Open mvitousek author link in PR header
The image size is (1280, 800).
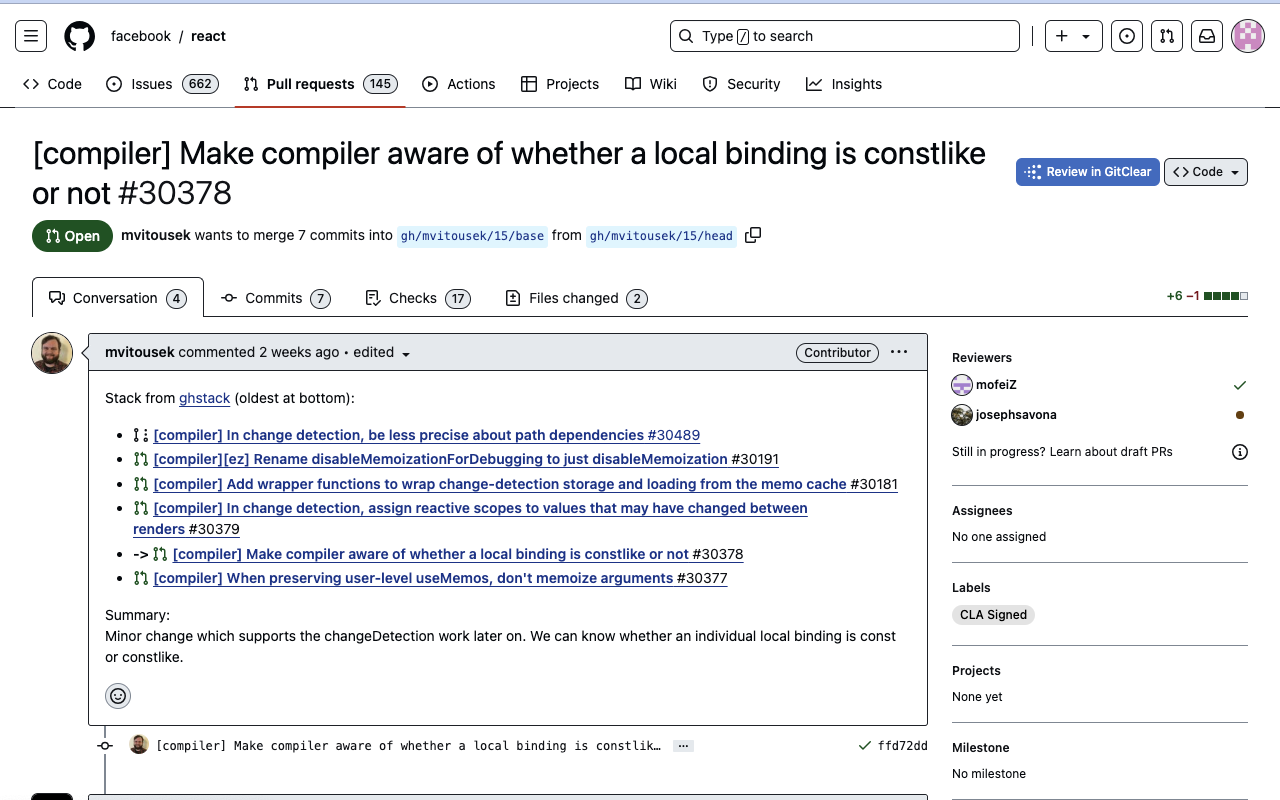(156, 236)
